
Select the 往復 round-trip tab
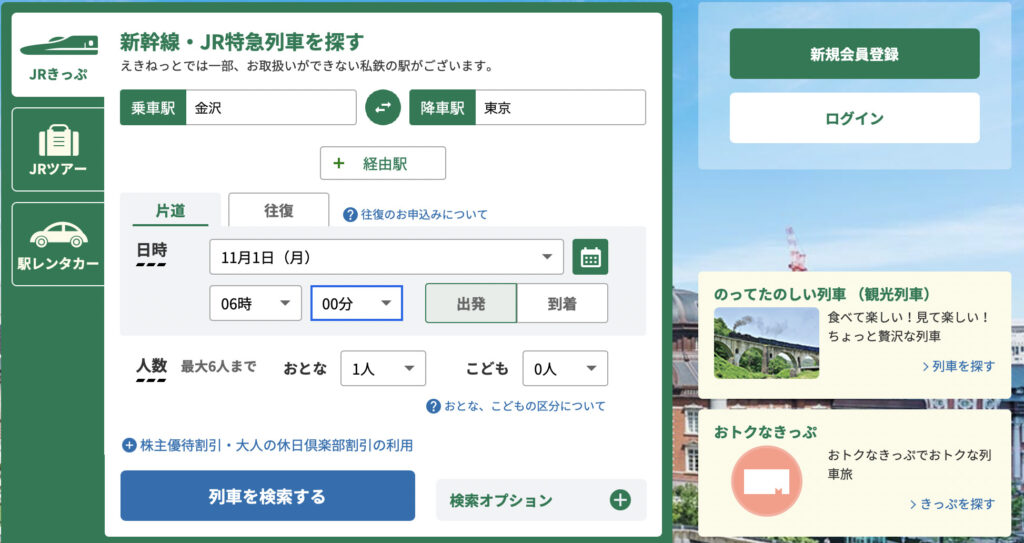point(279,210)
